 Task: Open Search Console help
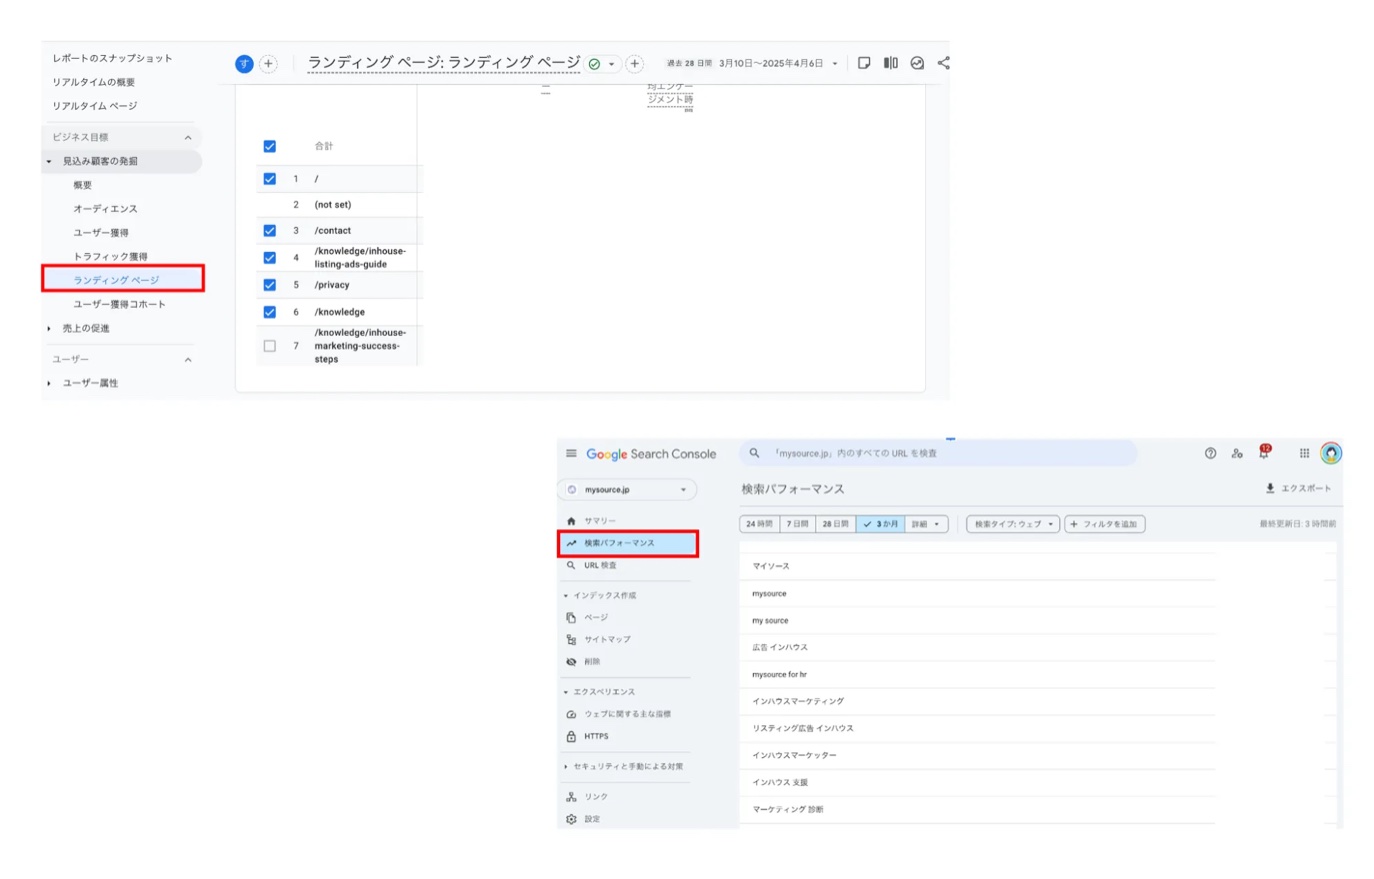(1210, 453)
